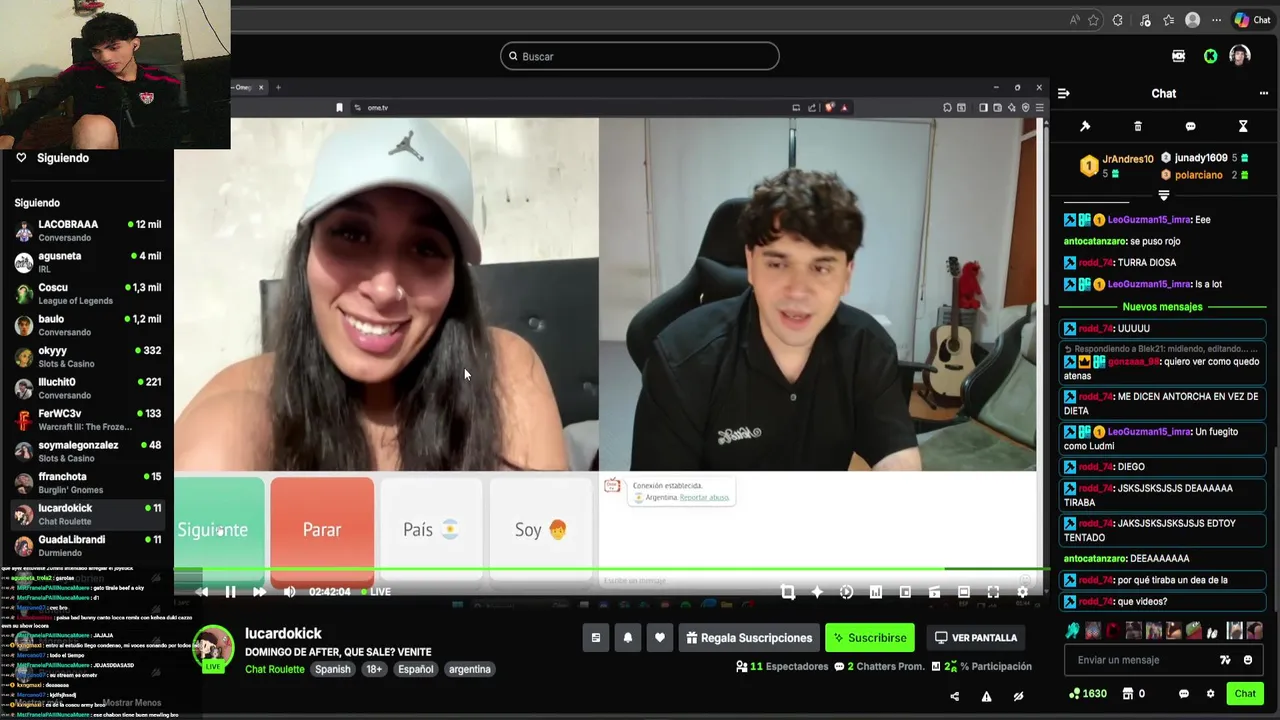Report the stream with warning triangle icon

tap(986, 696)
